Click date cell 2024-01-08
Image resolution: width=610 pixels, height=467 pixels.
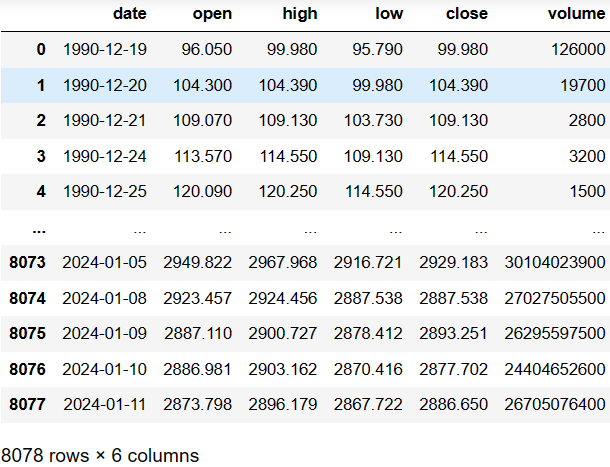tap(104, 298)
